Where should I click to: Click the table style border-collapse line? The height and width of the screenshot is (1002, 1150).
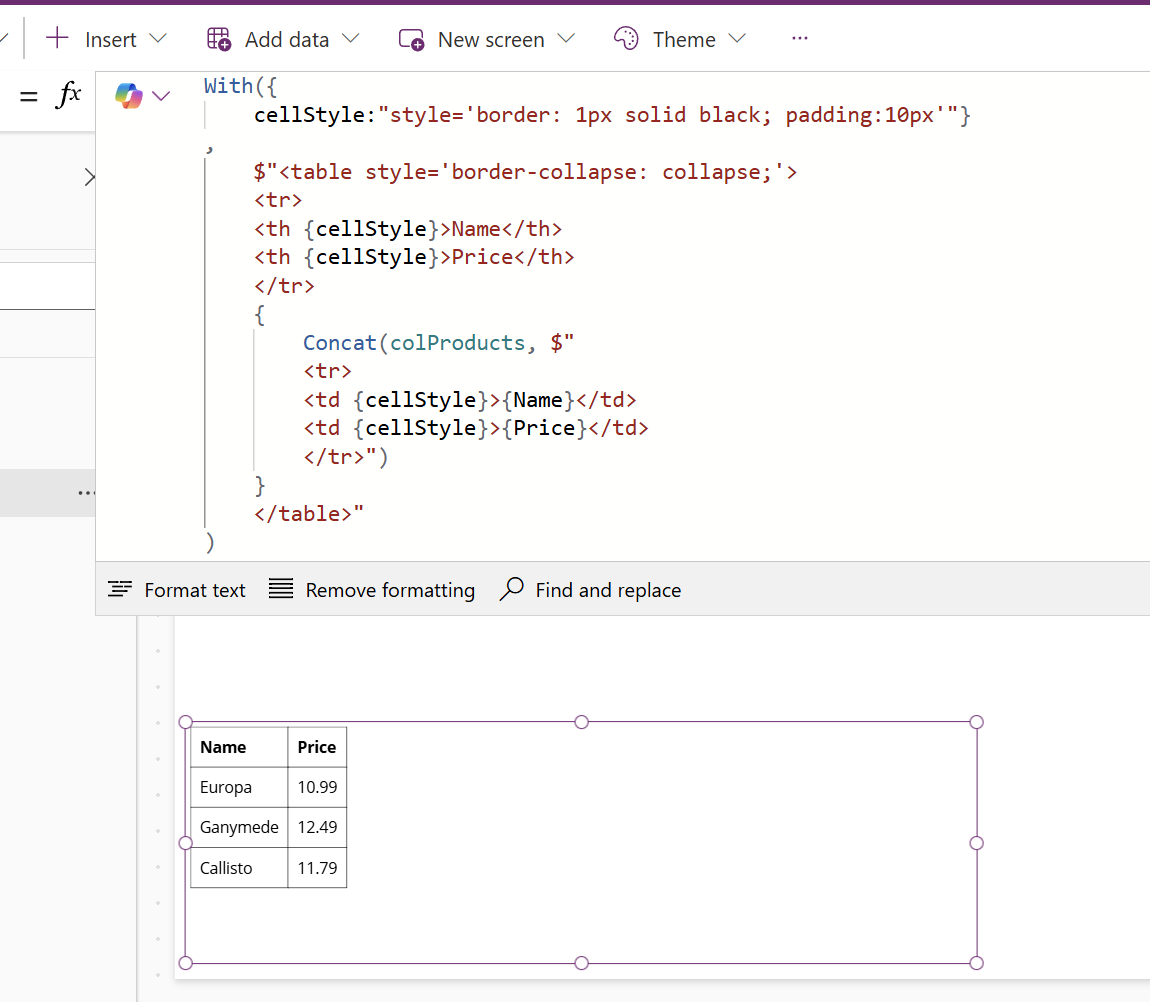tap(525, 172)
